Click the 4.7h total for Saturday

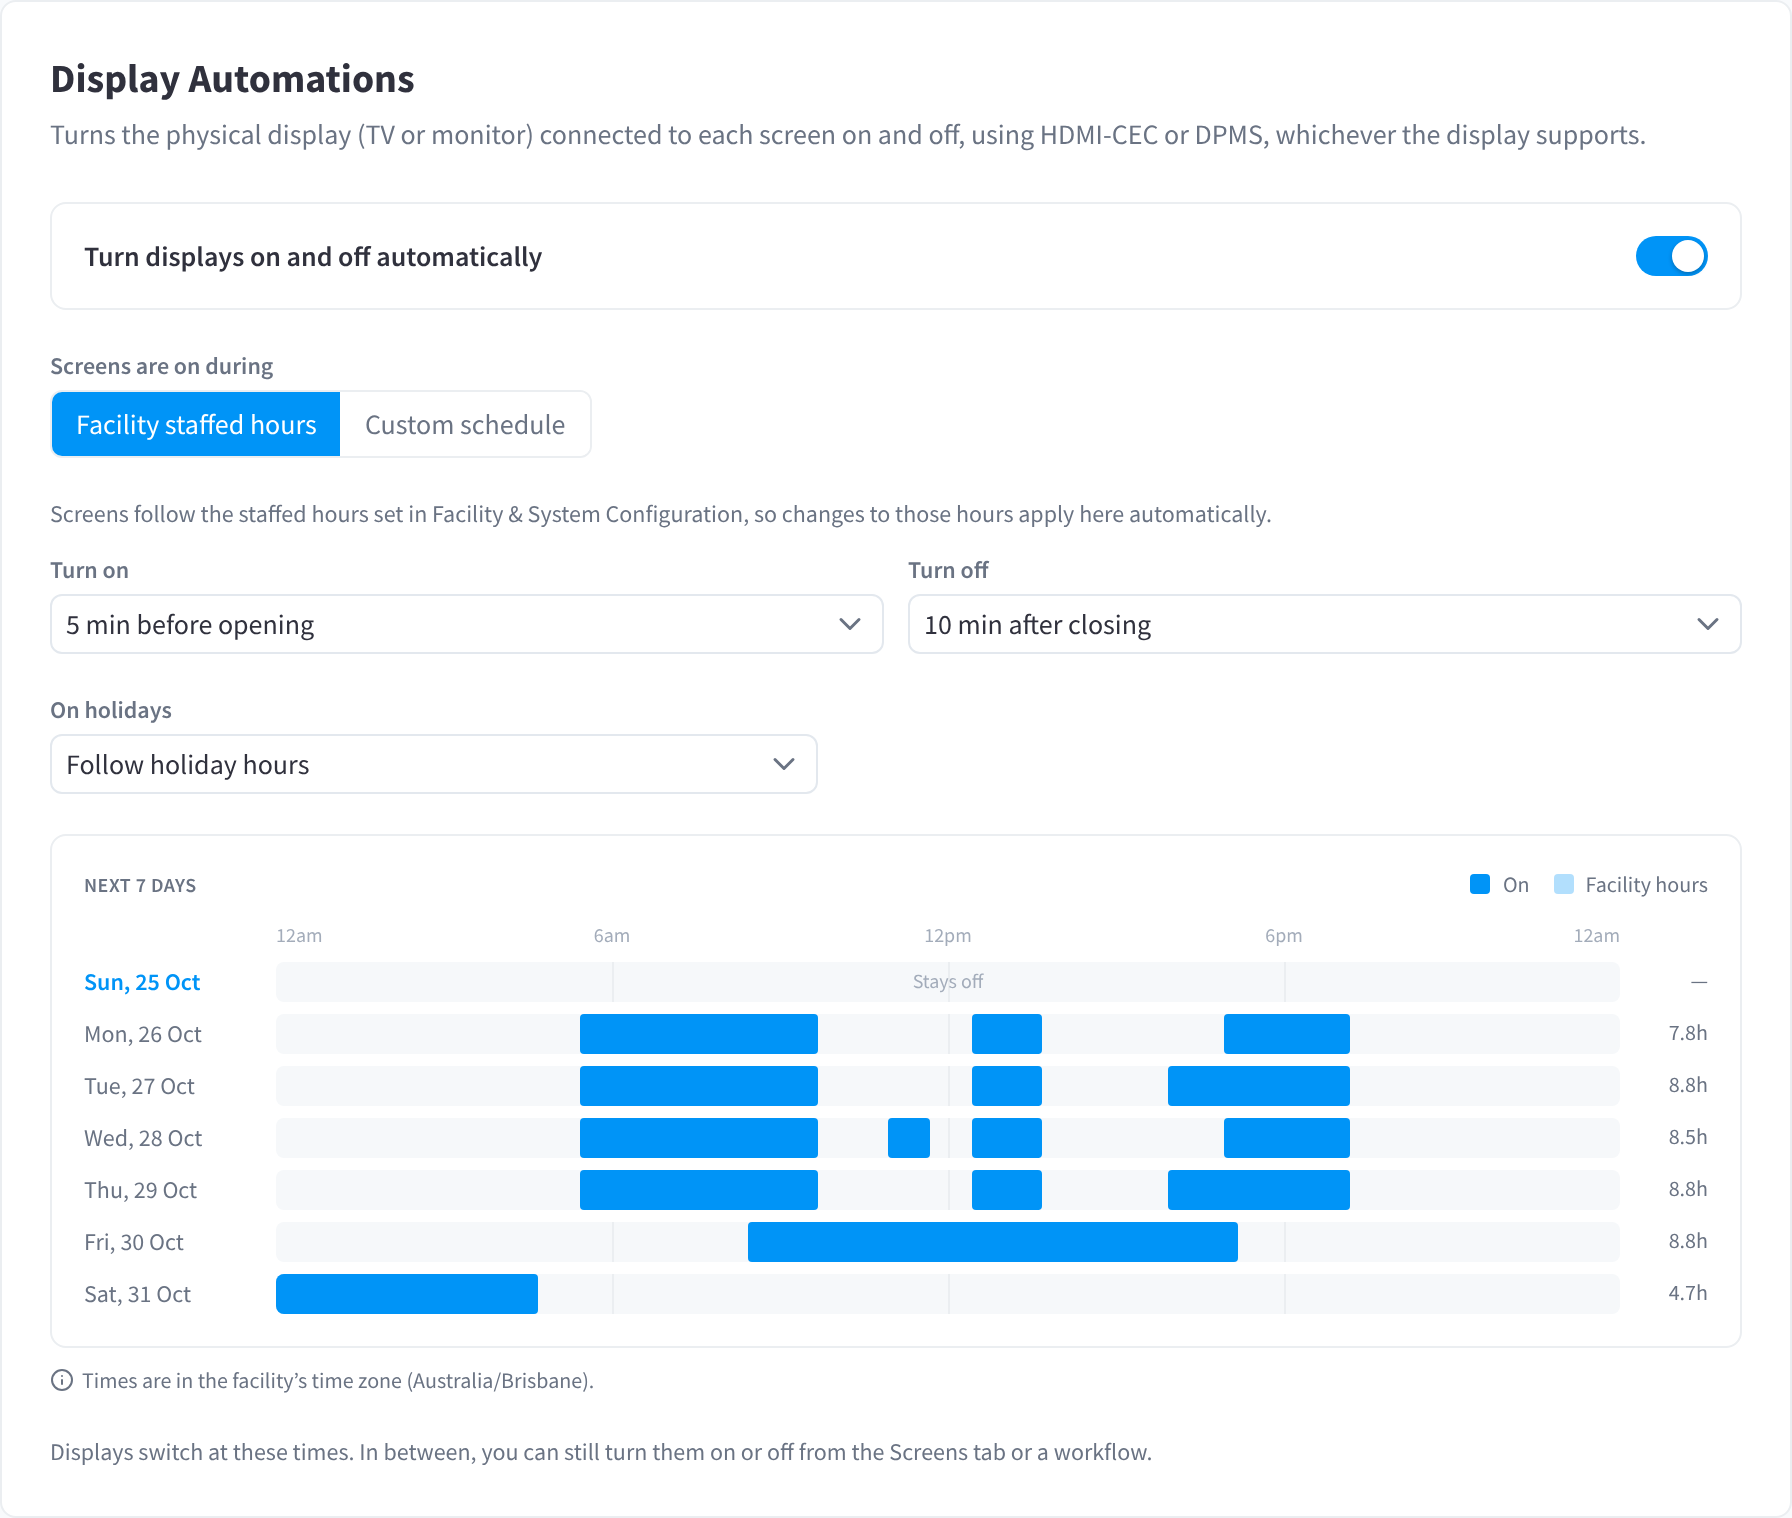pos(1687,1293)
